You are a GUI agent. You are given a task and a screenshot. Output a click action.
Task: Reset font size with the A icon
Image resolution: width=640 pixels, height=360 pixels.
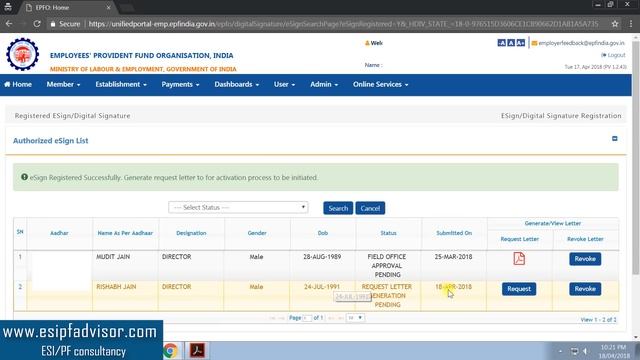[511, 43]
